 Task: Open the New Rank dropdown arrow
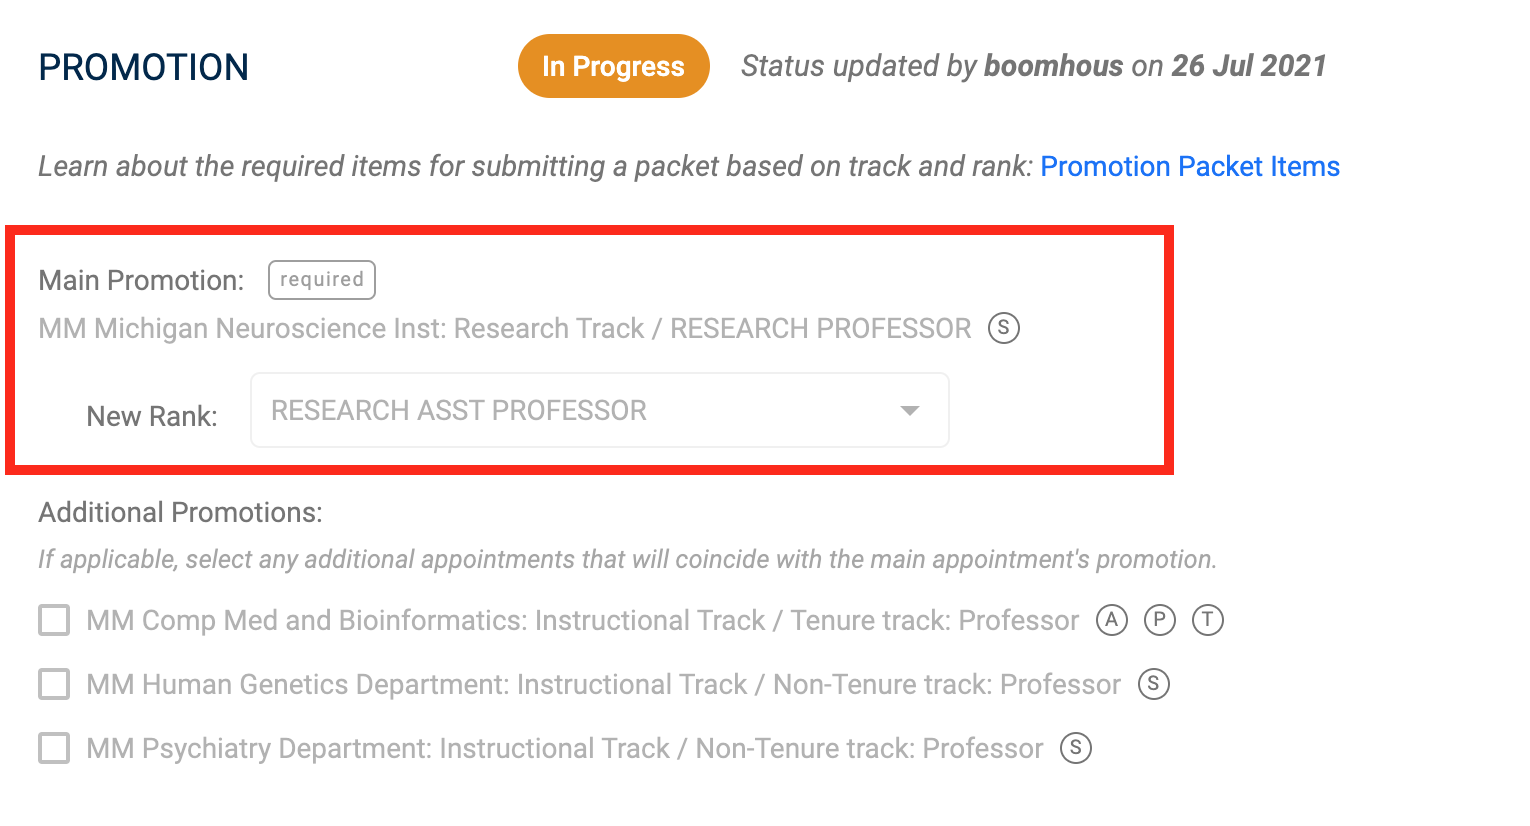click(x=909, y=411)
